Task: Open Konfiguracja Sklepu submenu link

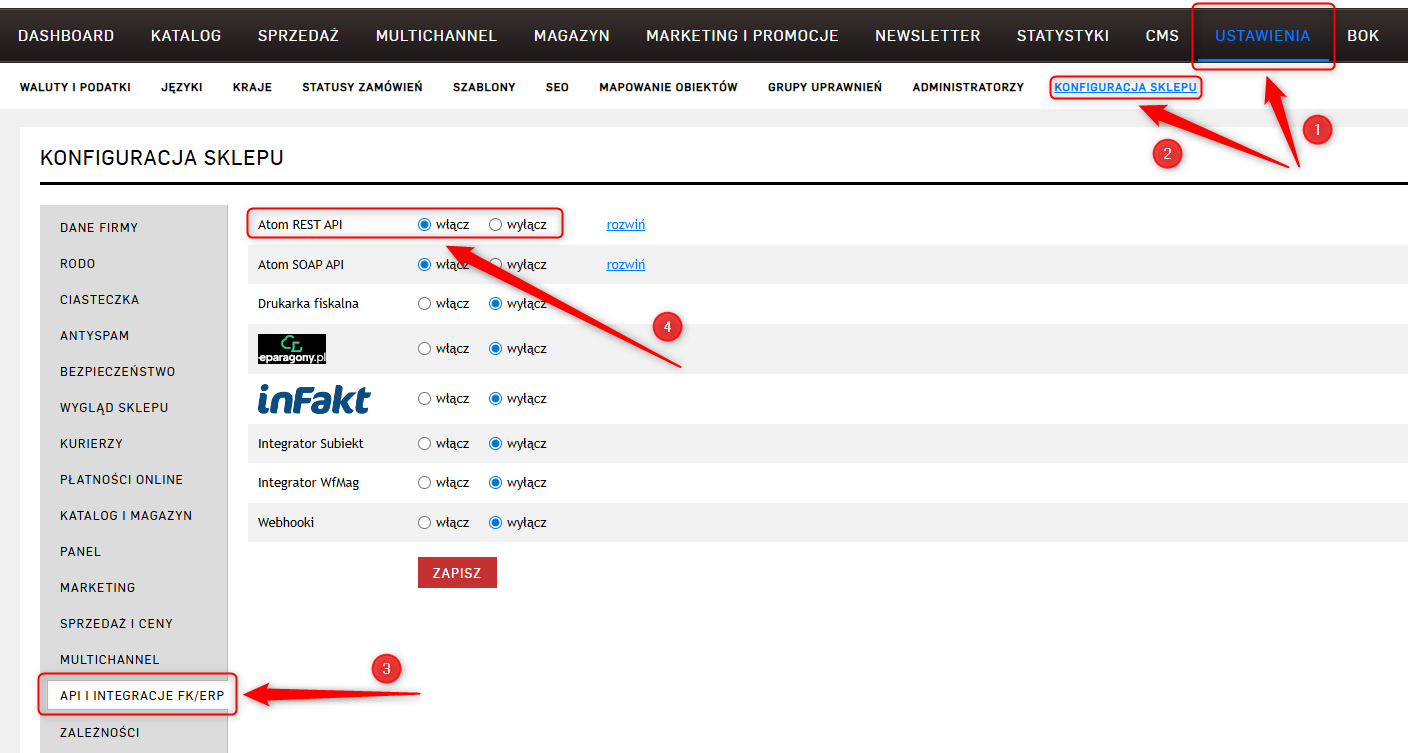Action: point(1125,88)
